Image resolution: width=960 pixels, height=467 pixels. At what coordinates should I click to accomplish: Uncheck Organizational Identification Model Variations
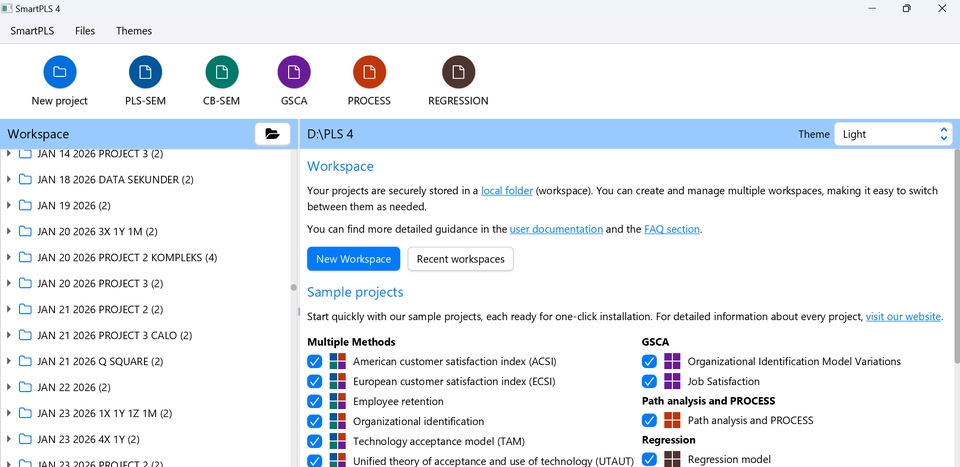pos(650,362)
